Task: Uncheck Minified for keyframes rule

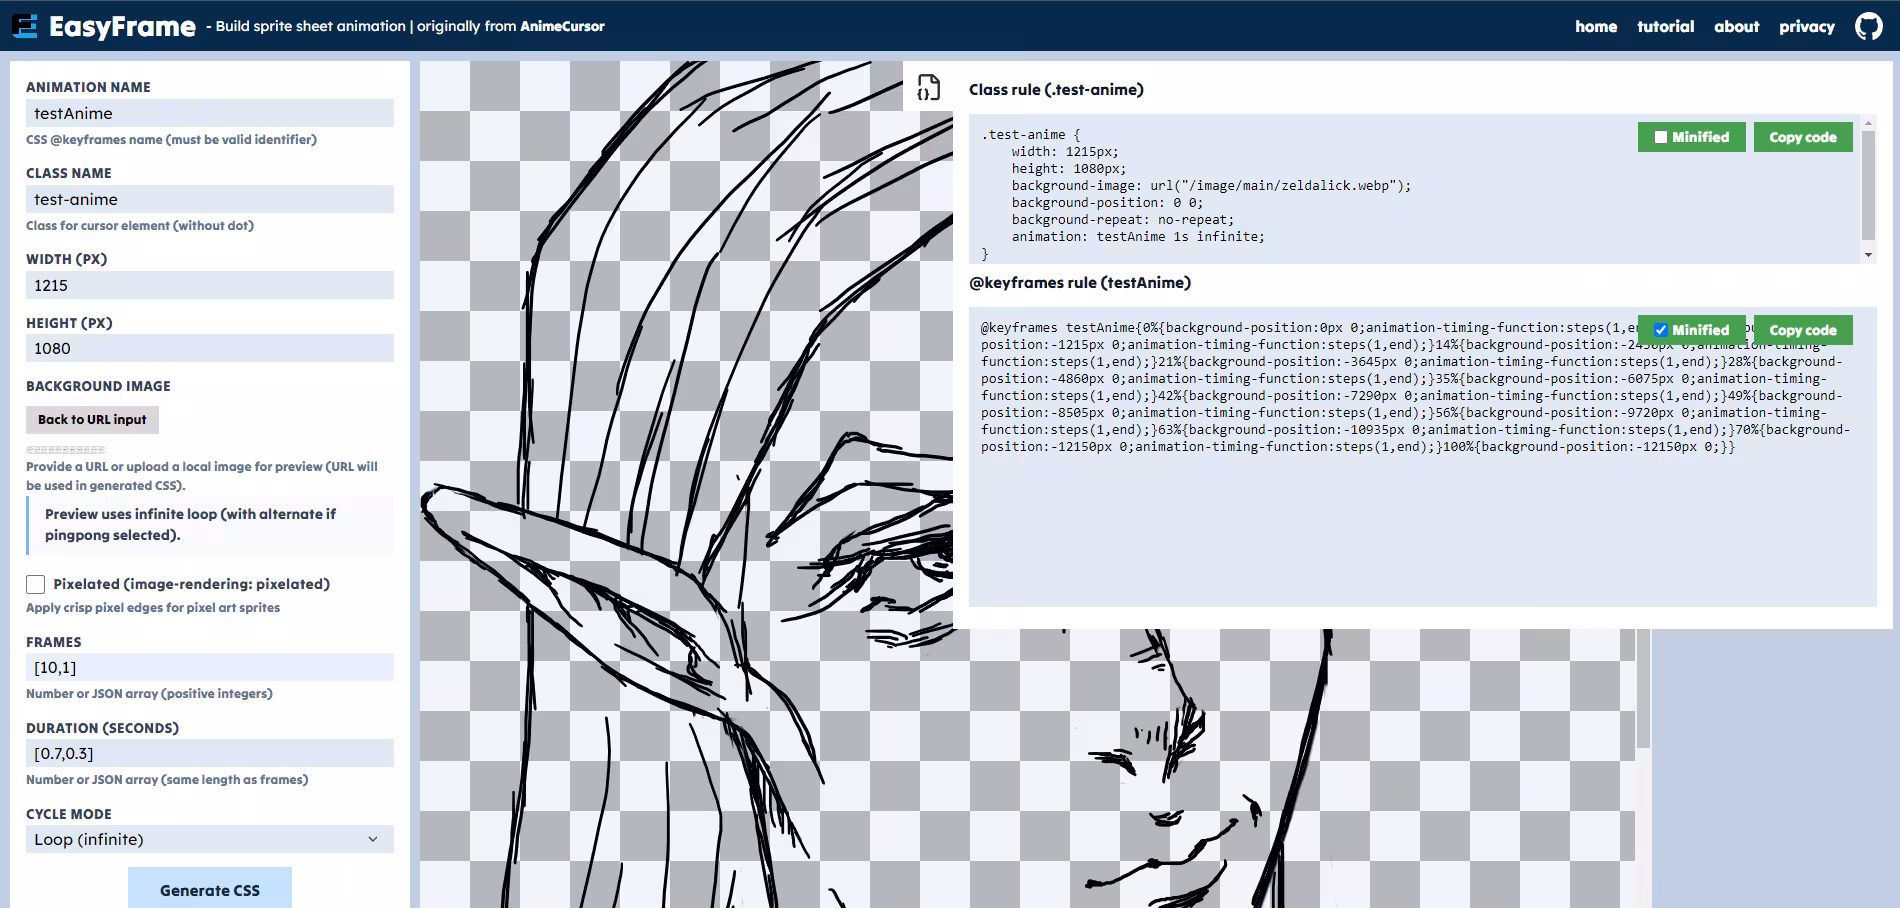Action: point(1661,330)
